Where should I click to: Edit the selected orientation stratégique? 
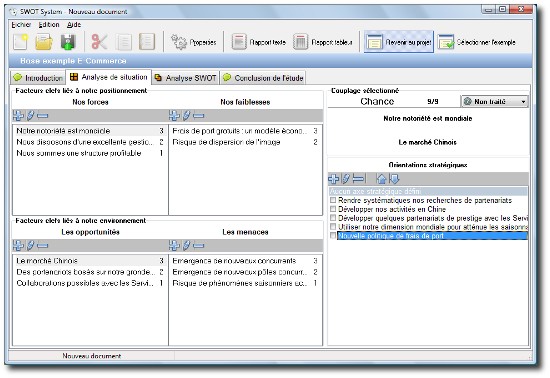click(x=346, y=179)
